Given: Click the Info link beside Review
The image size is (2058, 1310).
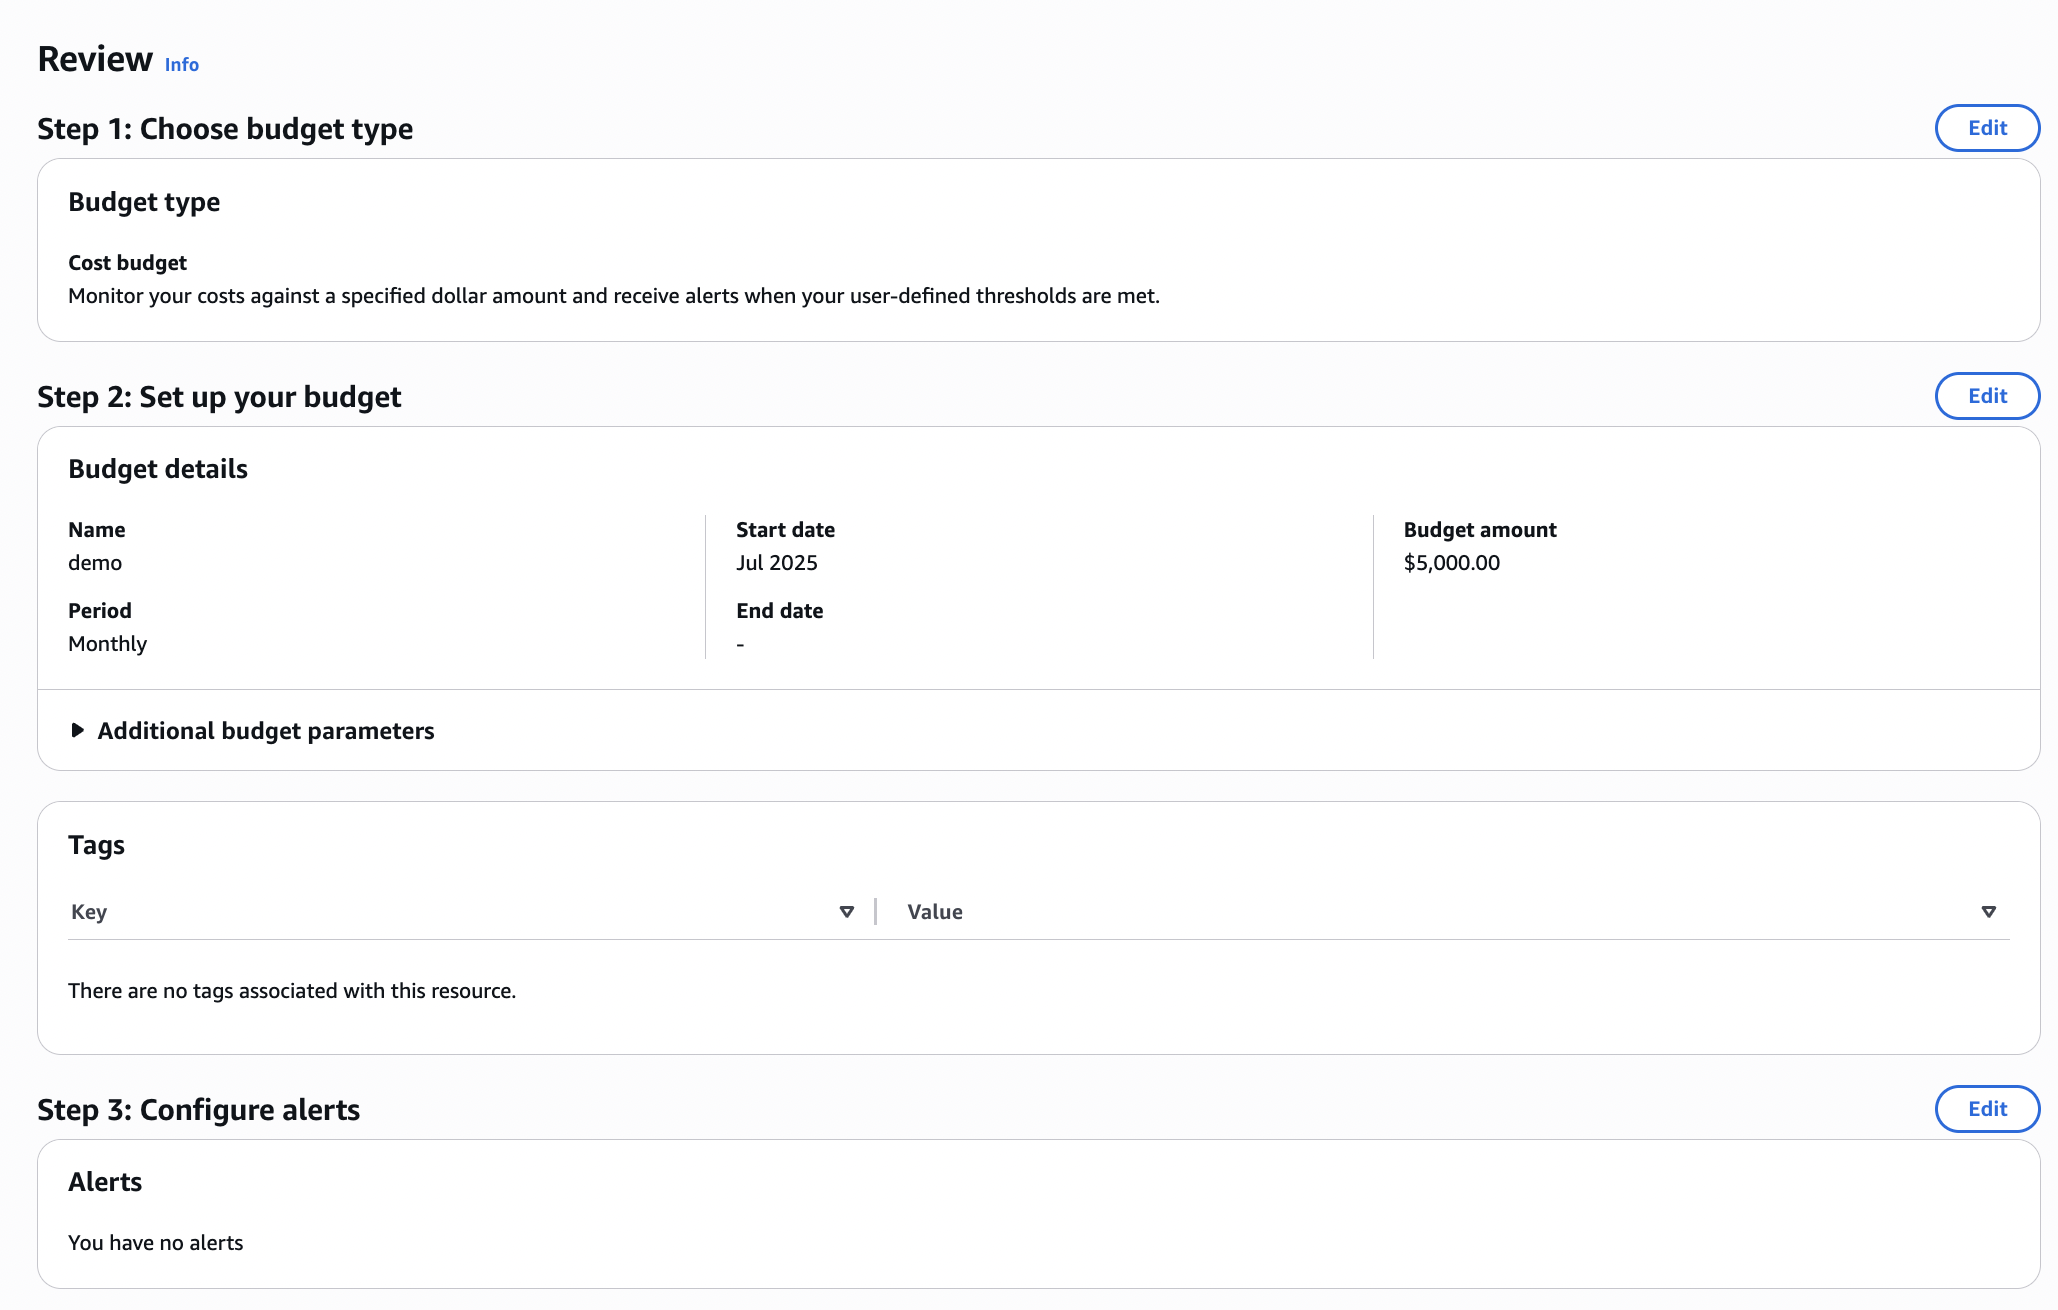Looking at the screenshot, I should click(181, 65).
